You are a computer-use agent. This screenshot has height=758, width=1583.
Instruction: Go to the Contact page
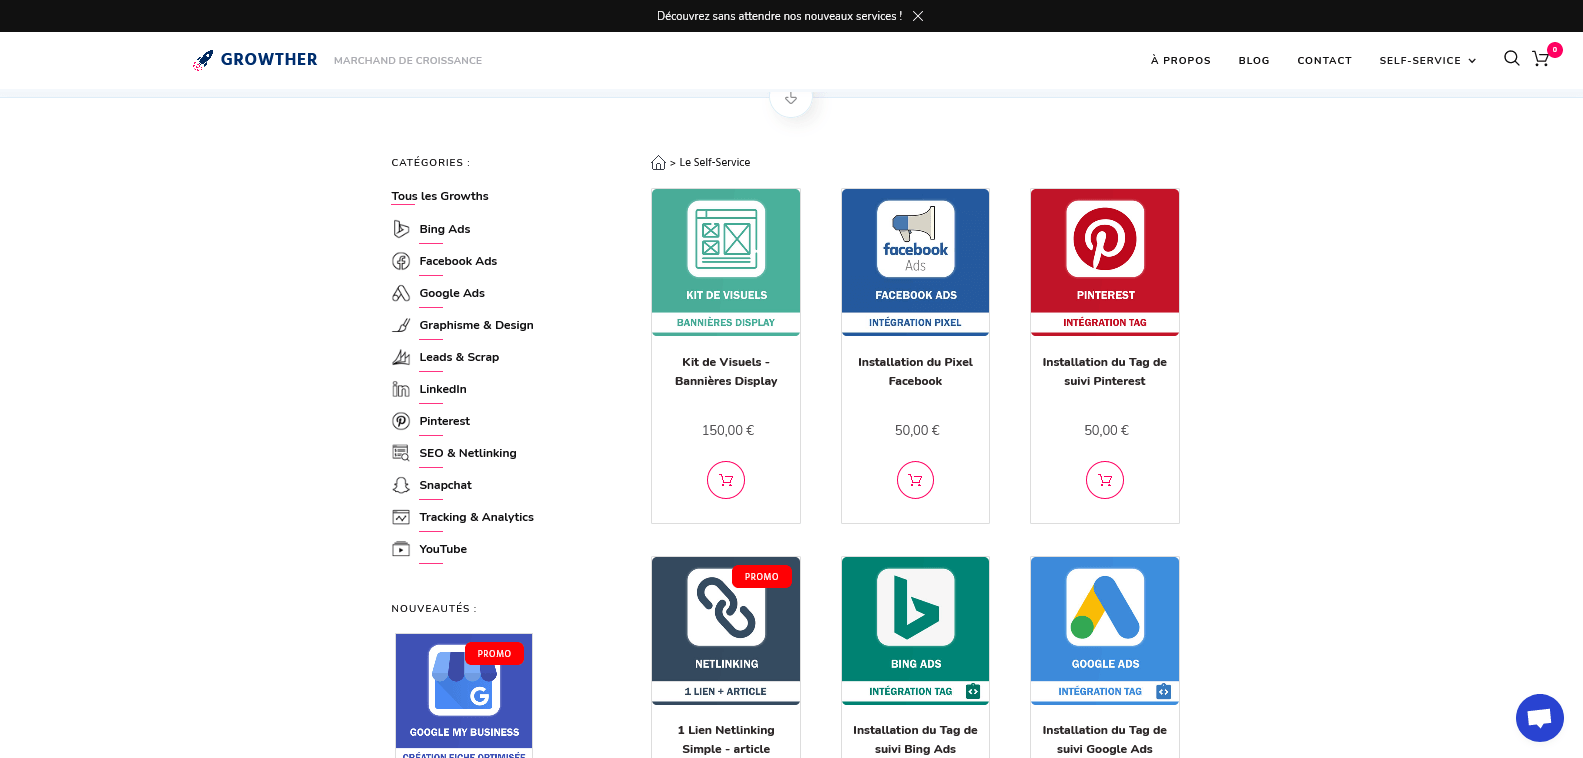(1324, 61)
